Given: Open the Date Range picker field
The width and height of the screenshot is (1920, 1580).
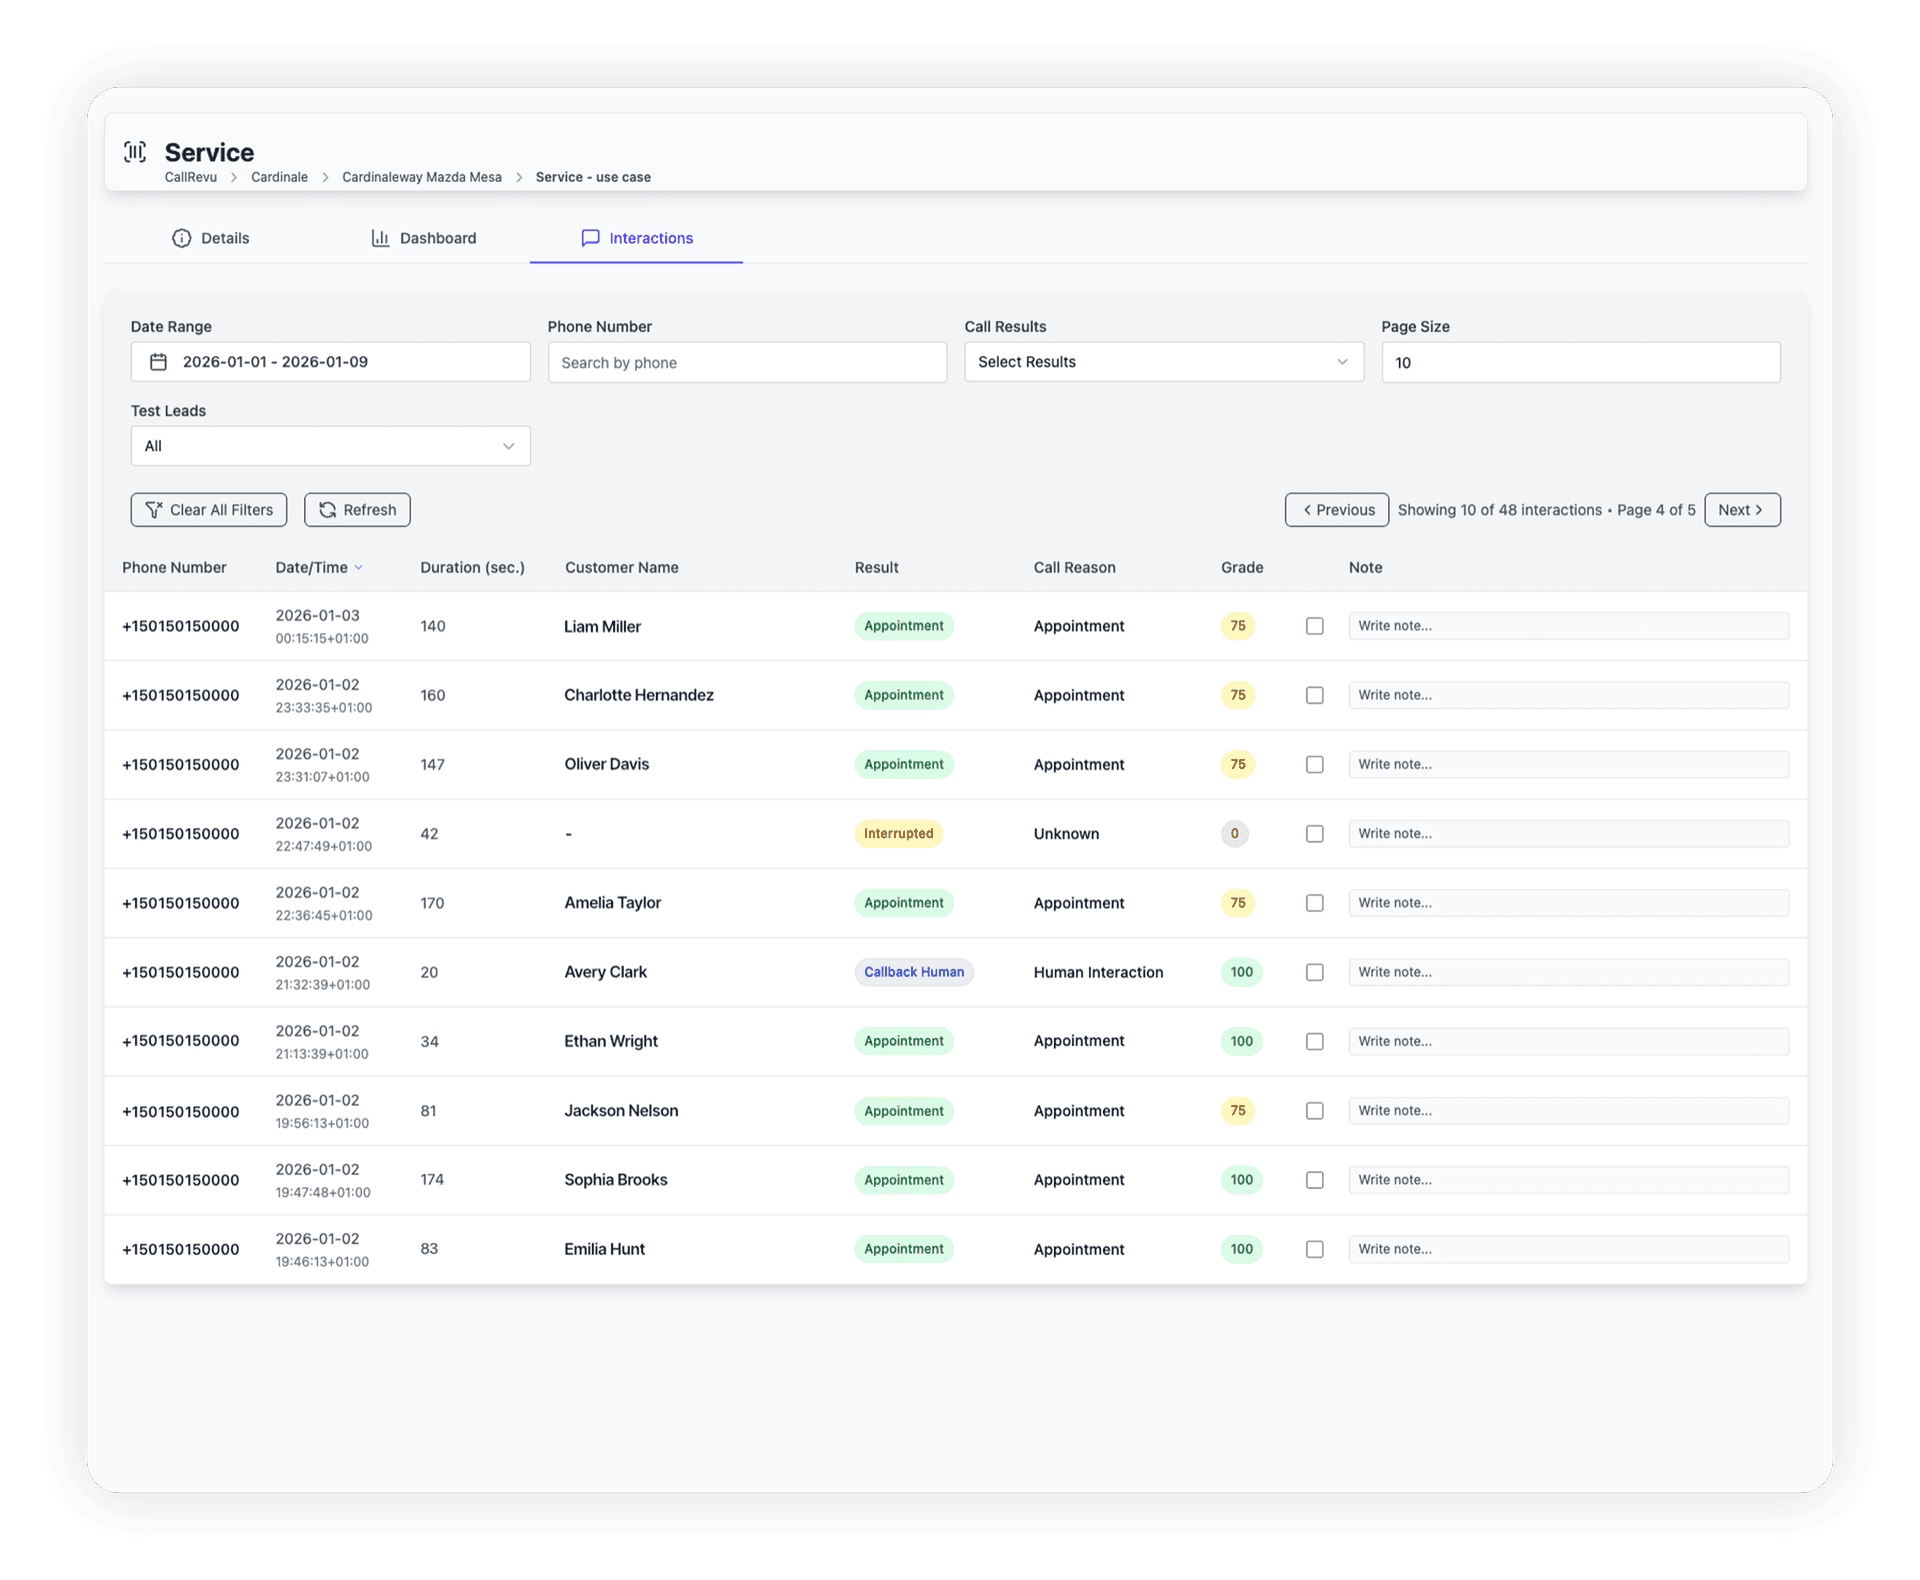Looking at the screenshot, I should tap(330, 362).
